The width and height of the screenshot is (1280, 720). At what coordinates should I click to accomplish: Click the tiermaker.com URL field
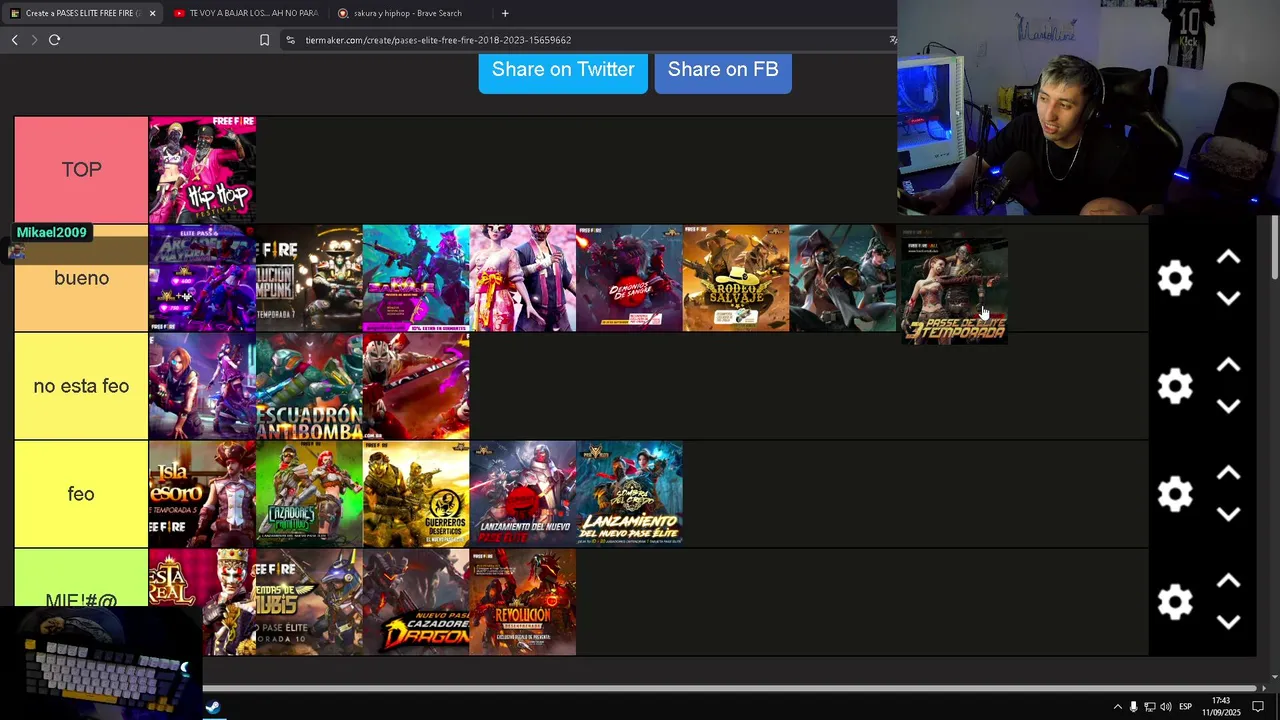click(x=438, y=40)
